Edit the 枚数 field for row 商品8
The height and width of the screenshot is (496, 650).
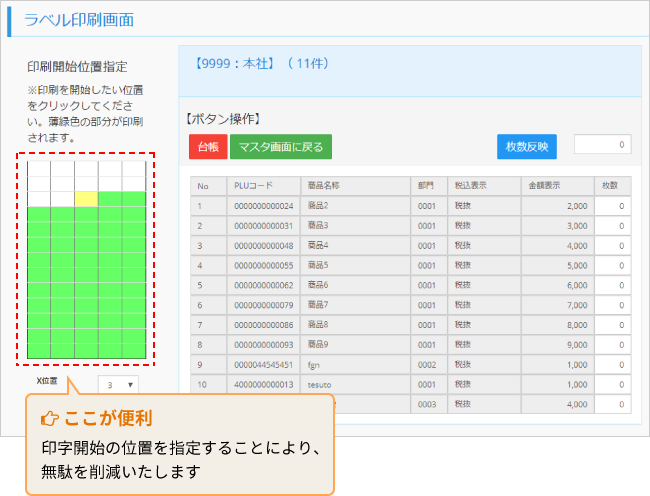pyautogui.click(x=613, y=325)
